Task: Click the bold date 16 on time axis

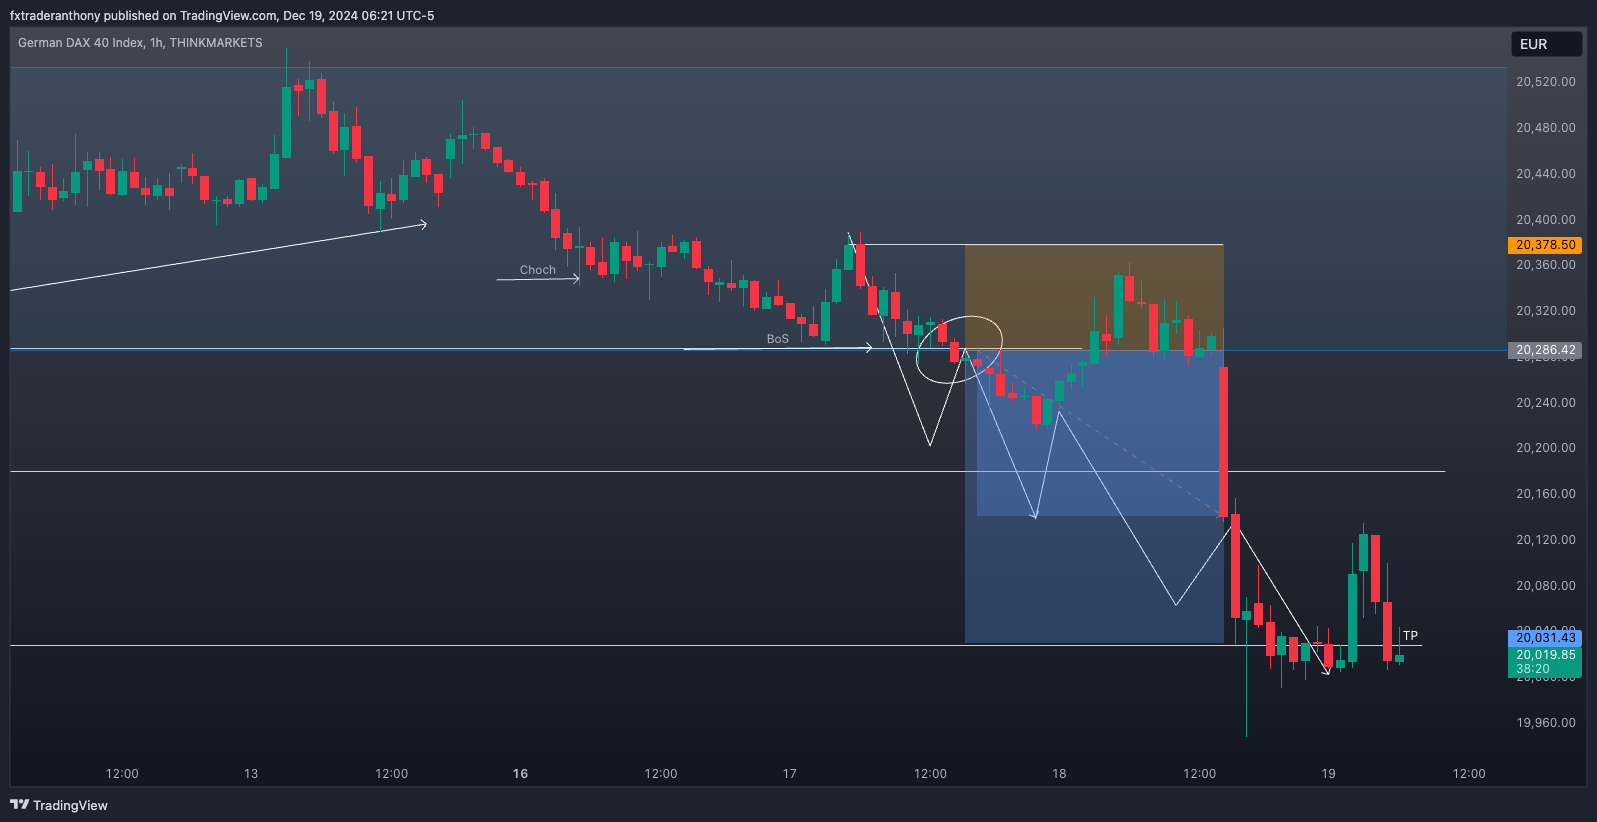Action: tap(520, 774)
